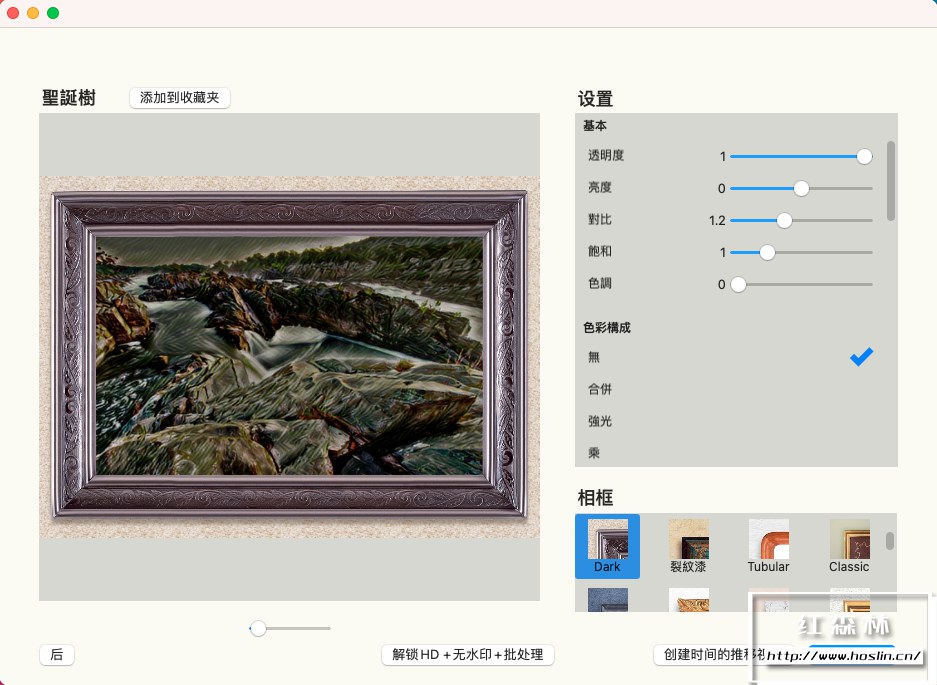This screenshot has width=937, height=685.
Task: Click the 基本 section heading
Action: click(x=595, y=126)
